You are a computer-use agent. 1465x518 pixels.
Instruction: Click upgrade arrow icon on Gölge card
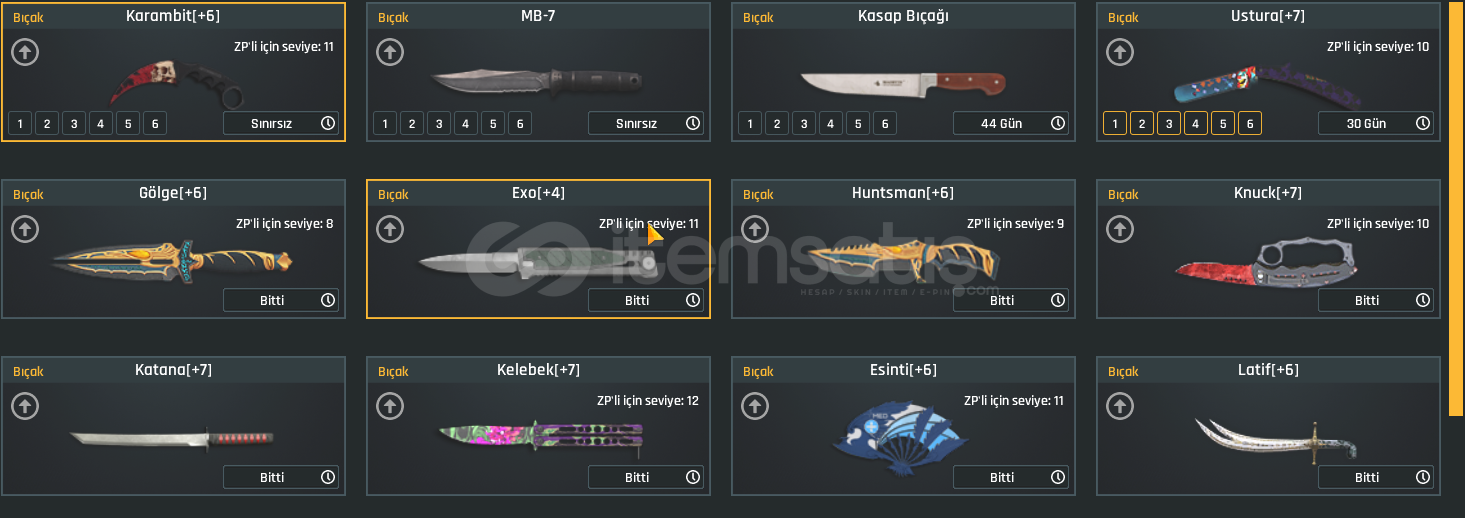point(25,229)
